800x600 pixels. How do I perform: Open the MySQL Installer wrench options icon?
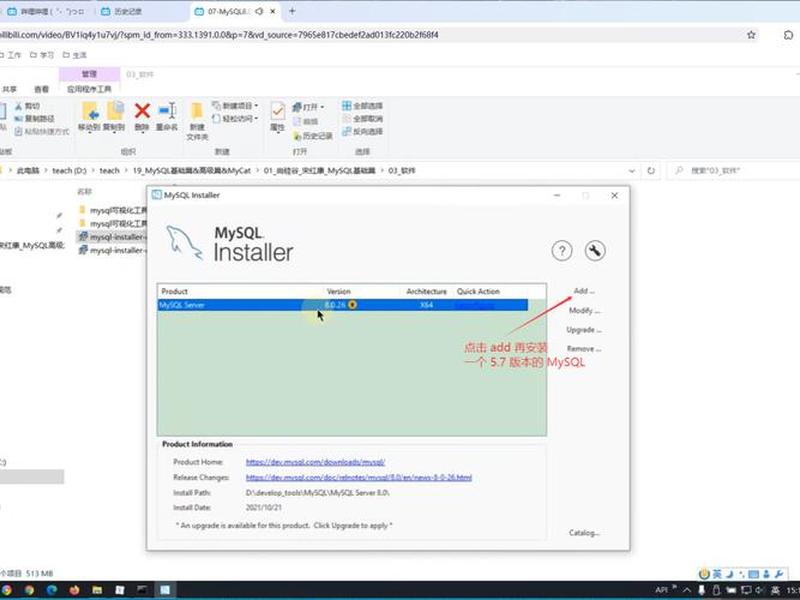(595, 251)
